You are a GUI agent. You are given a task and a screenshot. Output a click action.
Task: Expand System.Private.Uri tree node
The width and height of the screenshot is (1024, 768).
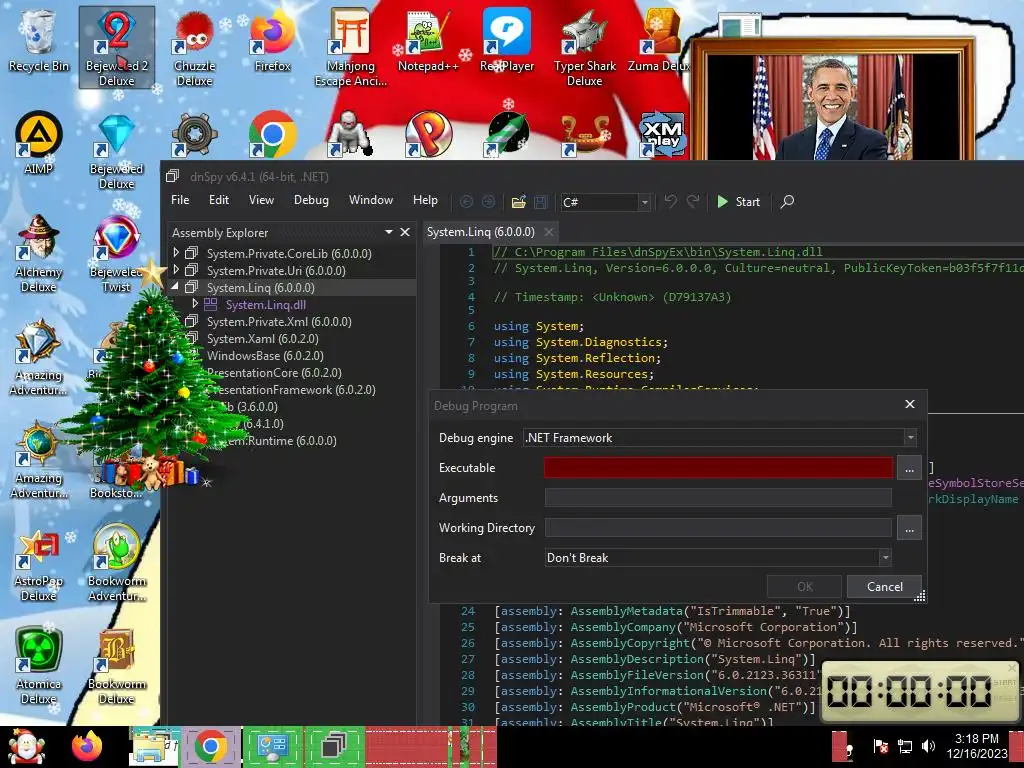[176, 269]
